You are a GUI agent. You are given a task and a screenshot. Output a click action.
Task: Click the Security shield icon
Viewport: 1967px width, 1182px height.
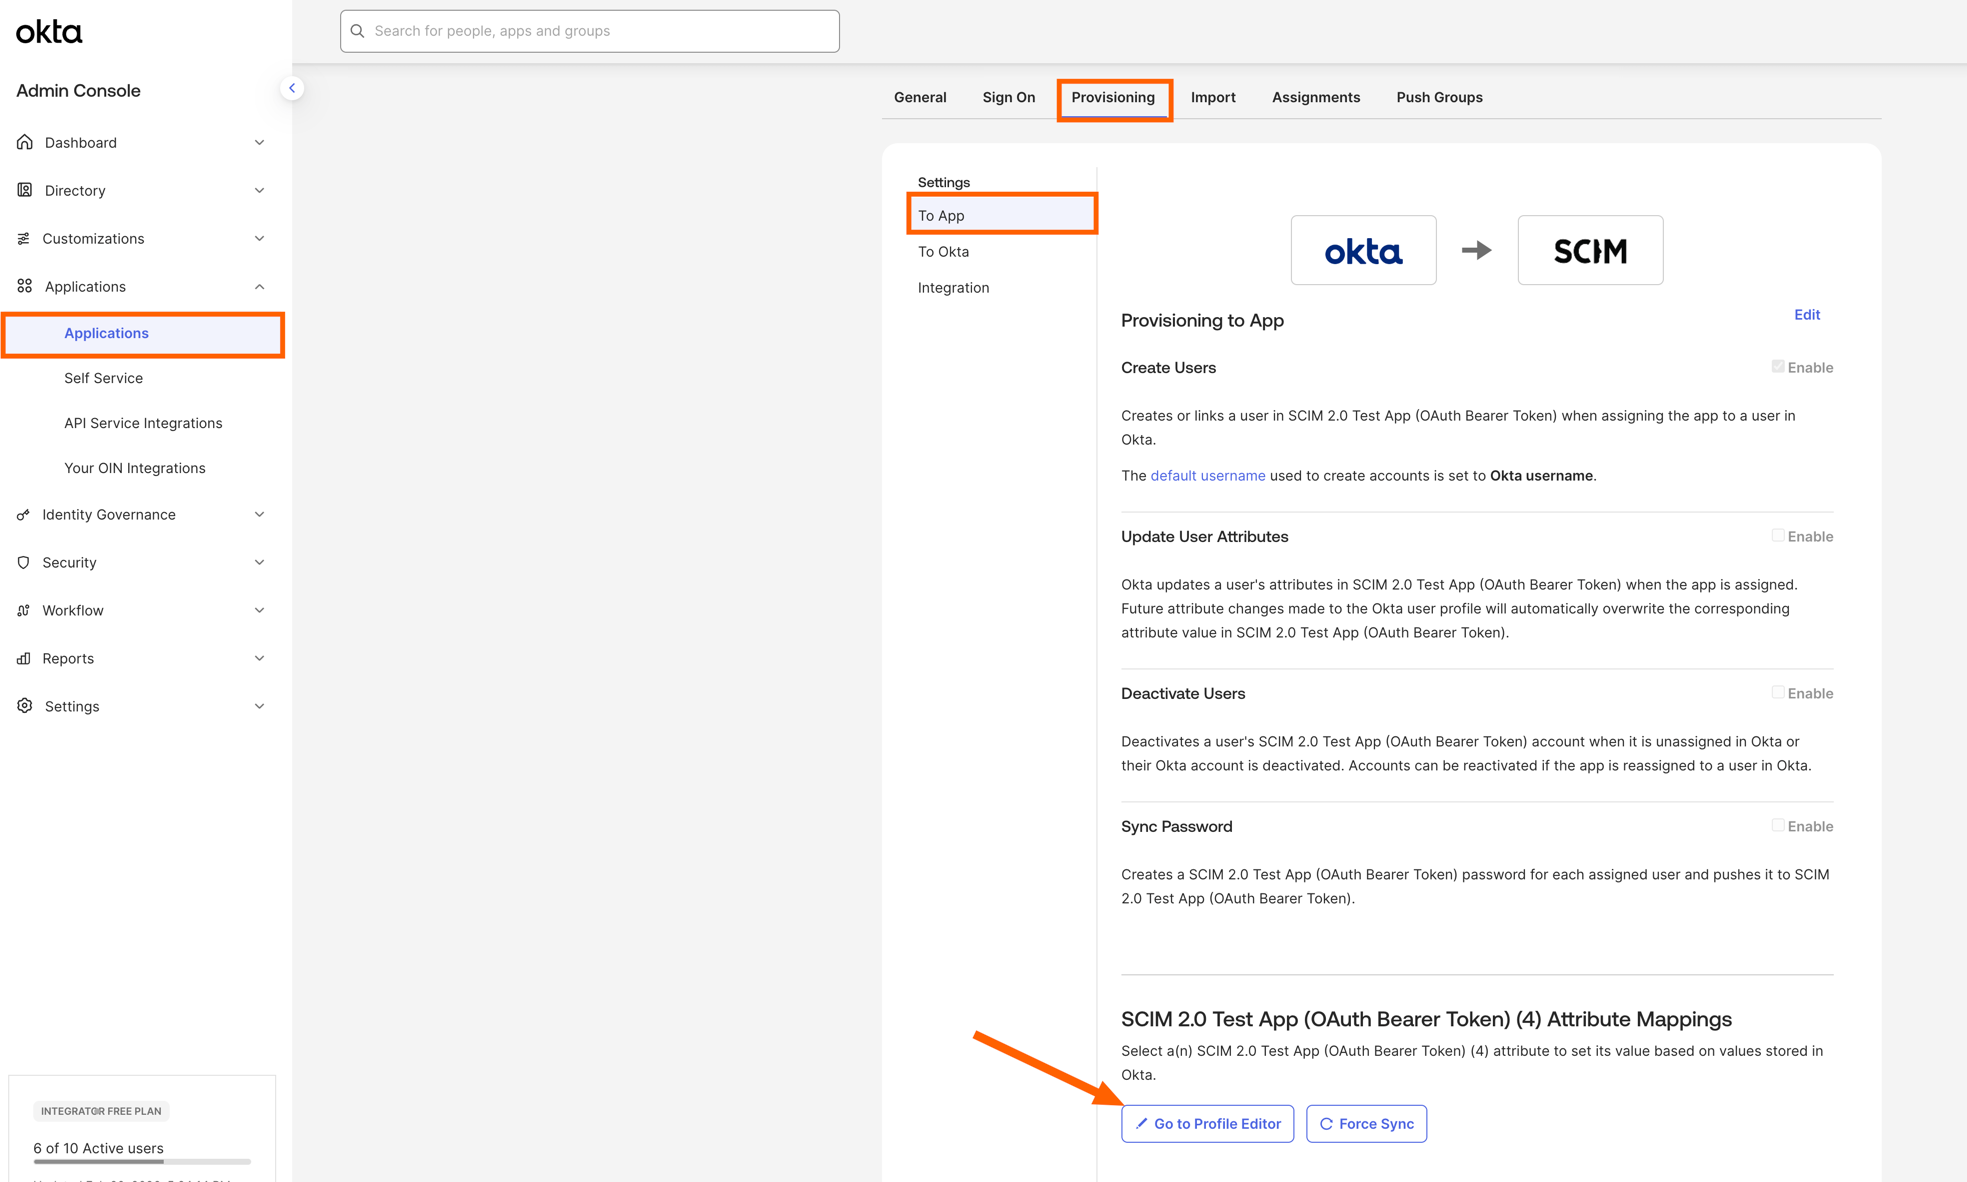[24, 562]
